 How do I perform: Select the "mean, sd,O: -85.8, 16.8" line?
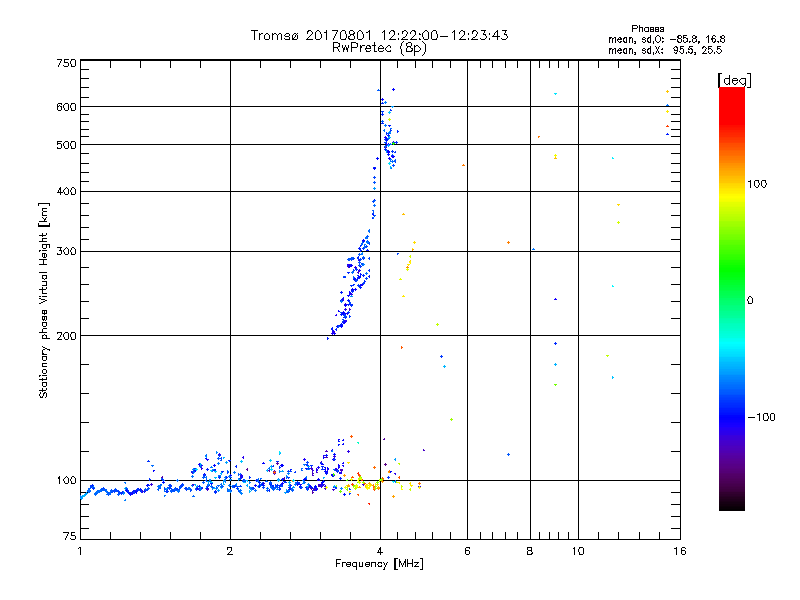pos(666,39)
